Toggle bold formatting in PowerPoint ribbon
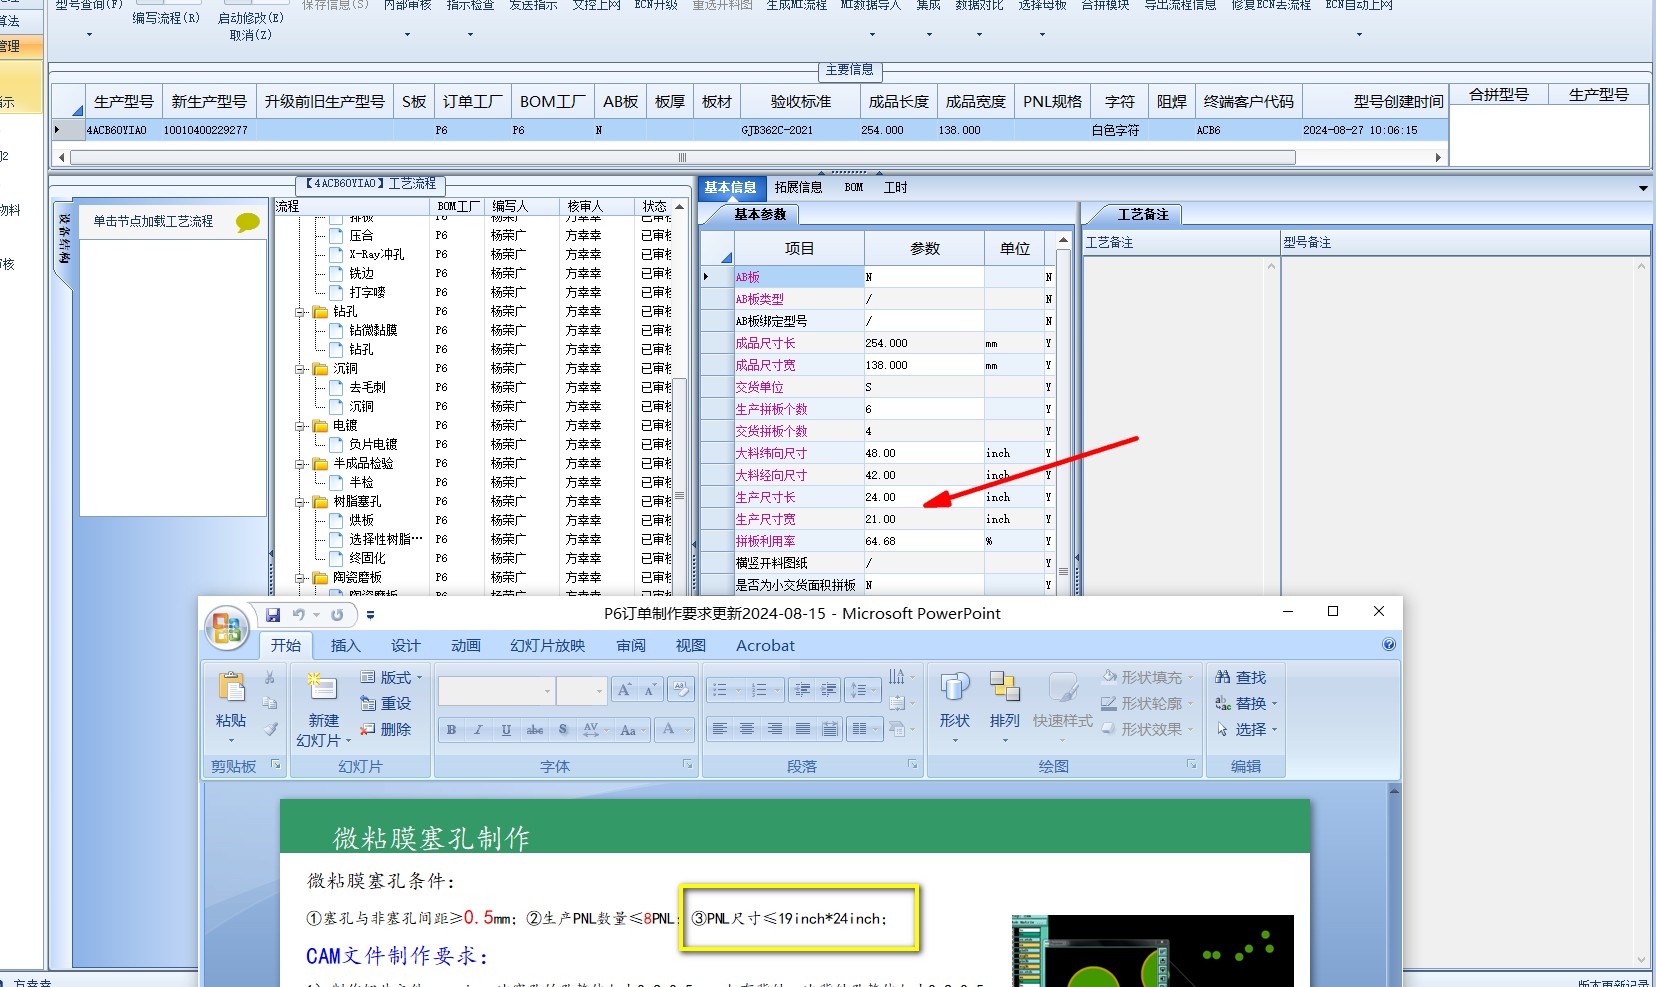The height and width of the screenshot is (987, 1656). click(x=451, y=730)
